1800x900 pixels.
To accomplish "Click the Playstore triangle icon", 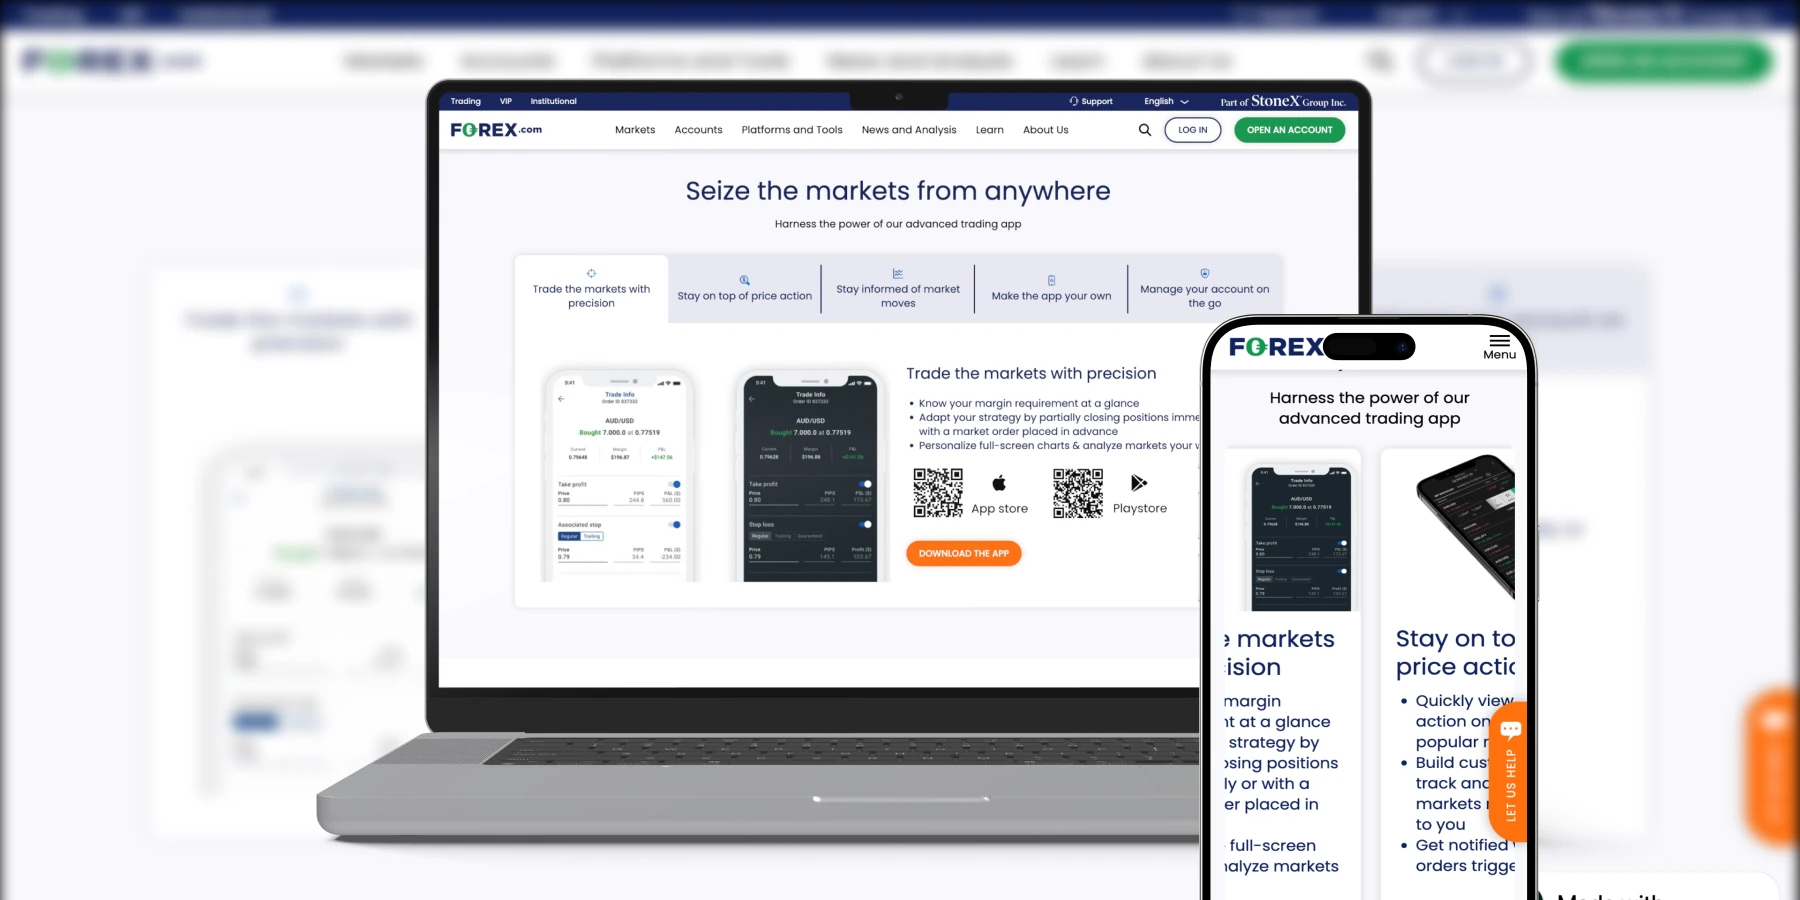I will tap(1139, 481).
